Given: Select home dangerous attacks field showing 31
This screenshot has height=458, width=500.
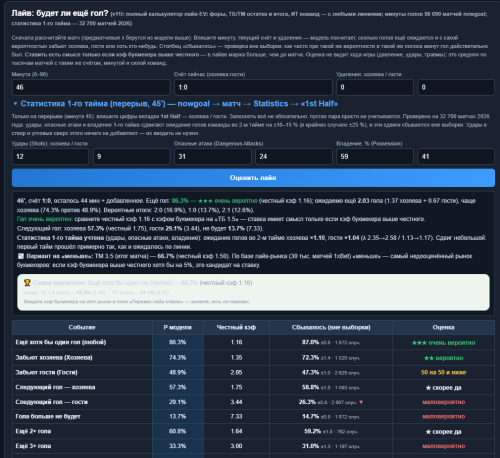Looking at the screenshot, I should click(x=213, y=156).
